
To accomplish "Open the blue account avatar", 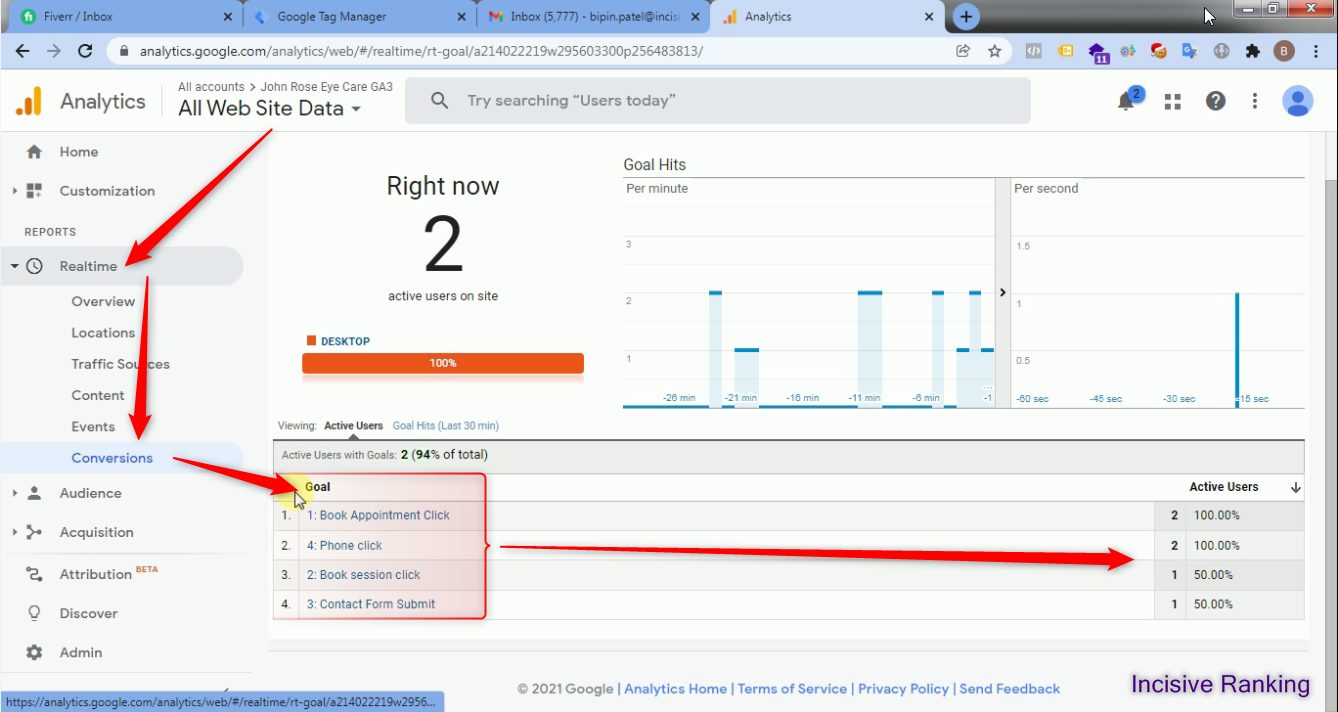I will tap(1298, 101).
